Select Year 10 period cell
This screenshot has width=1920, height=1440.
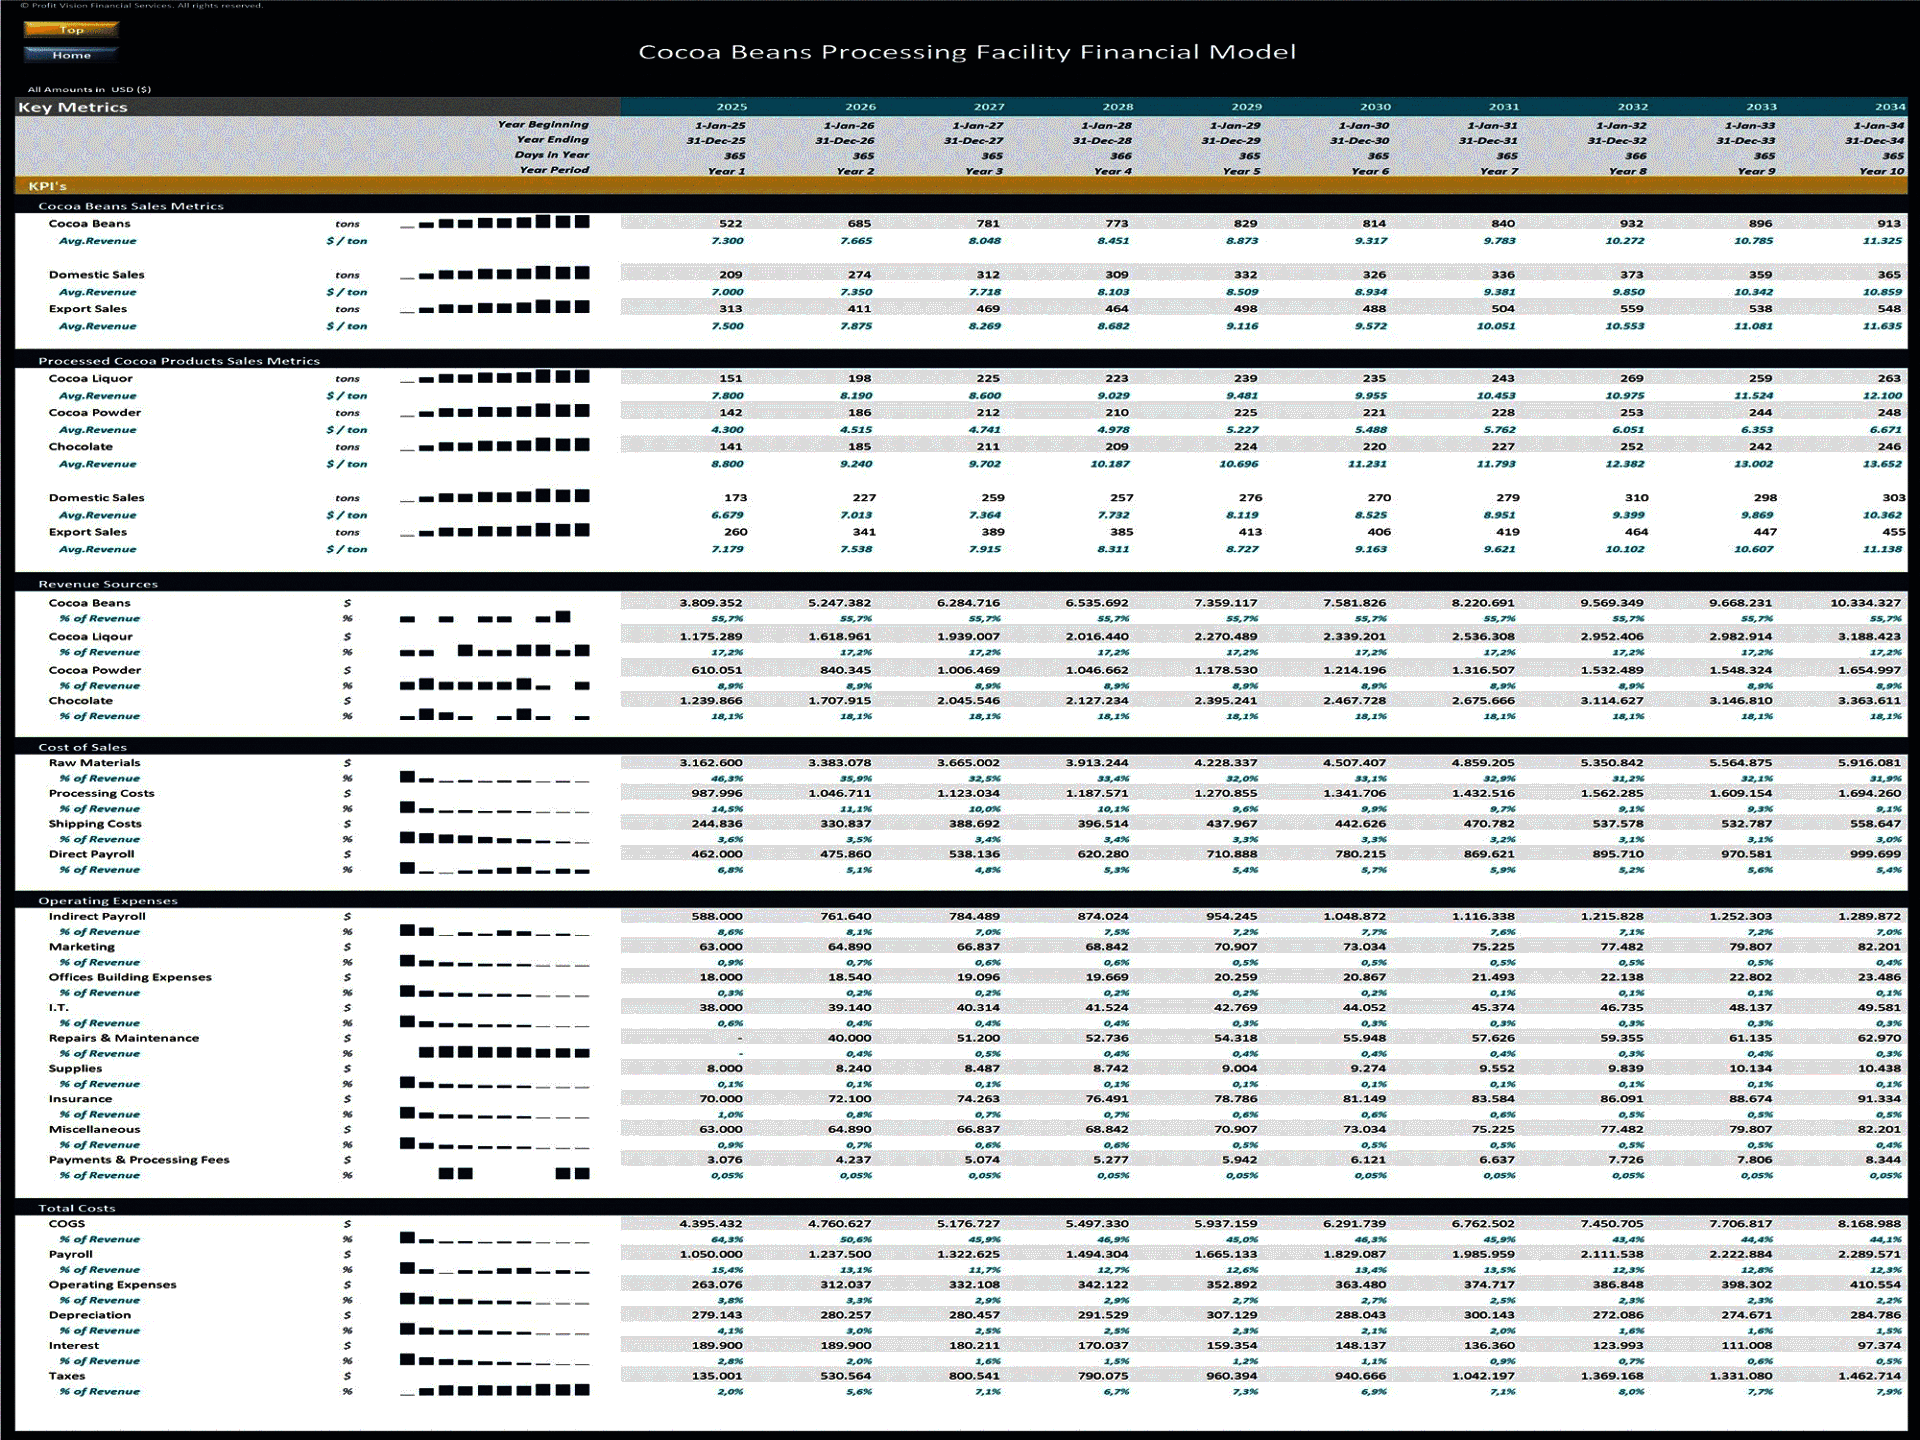[1881, 171]
